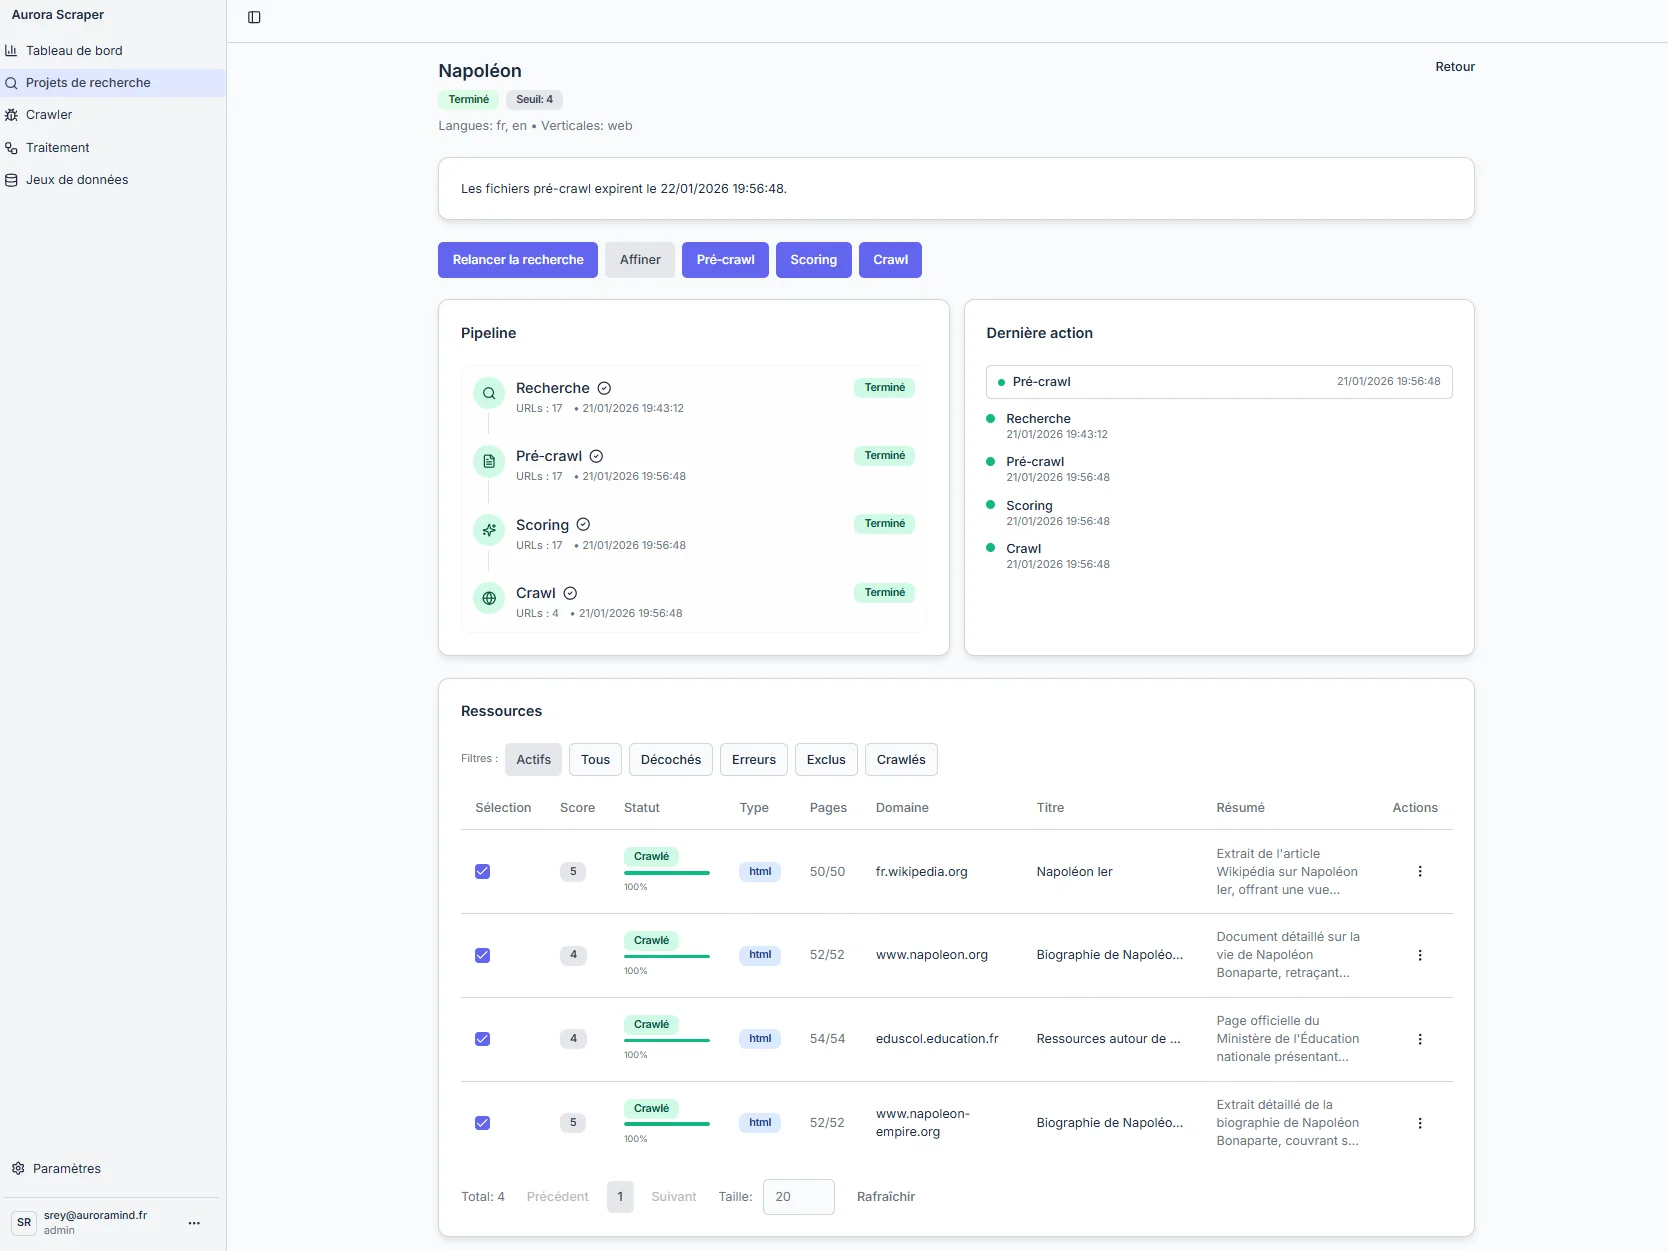This screenshot has width=1668, height=1251.
Task: Open actions menu for fr.wikipedia.org row
Action: point(1419,872)
